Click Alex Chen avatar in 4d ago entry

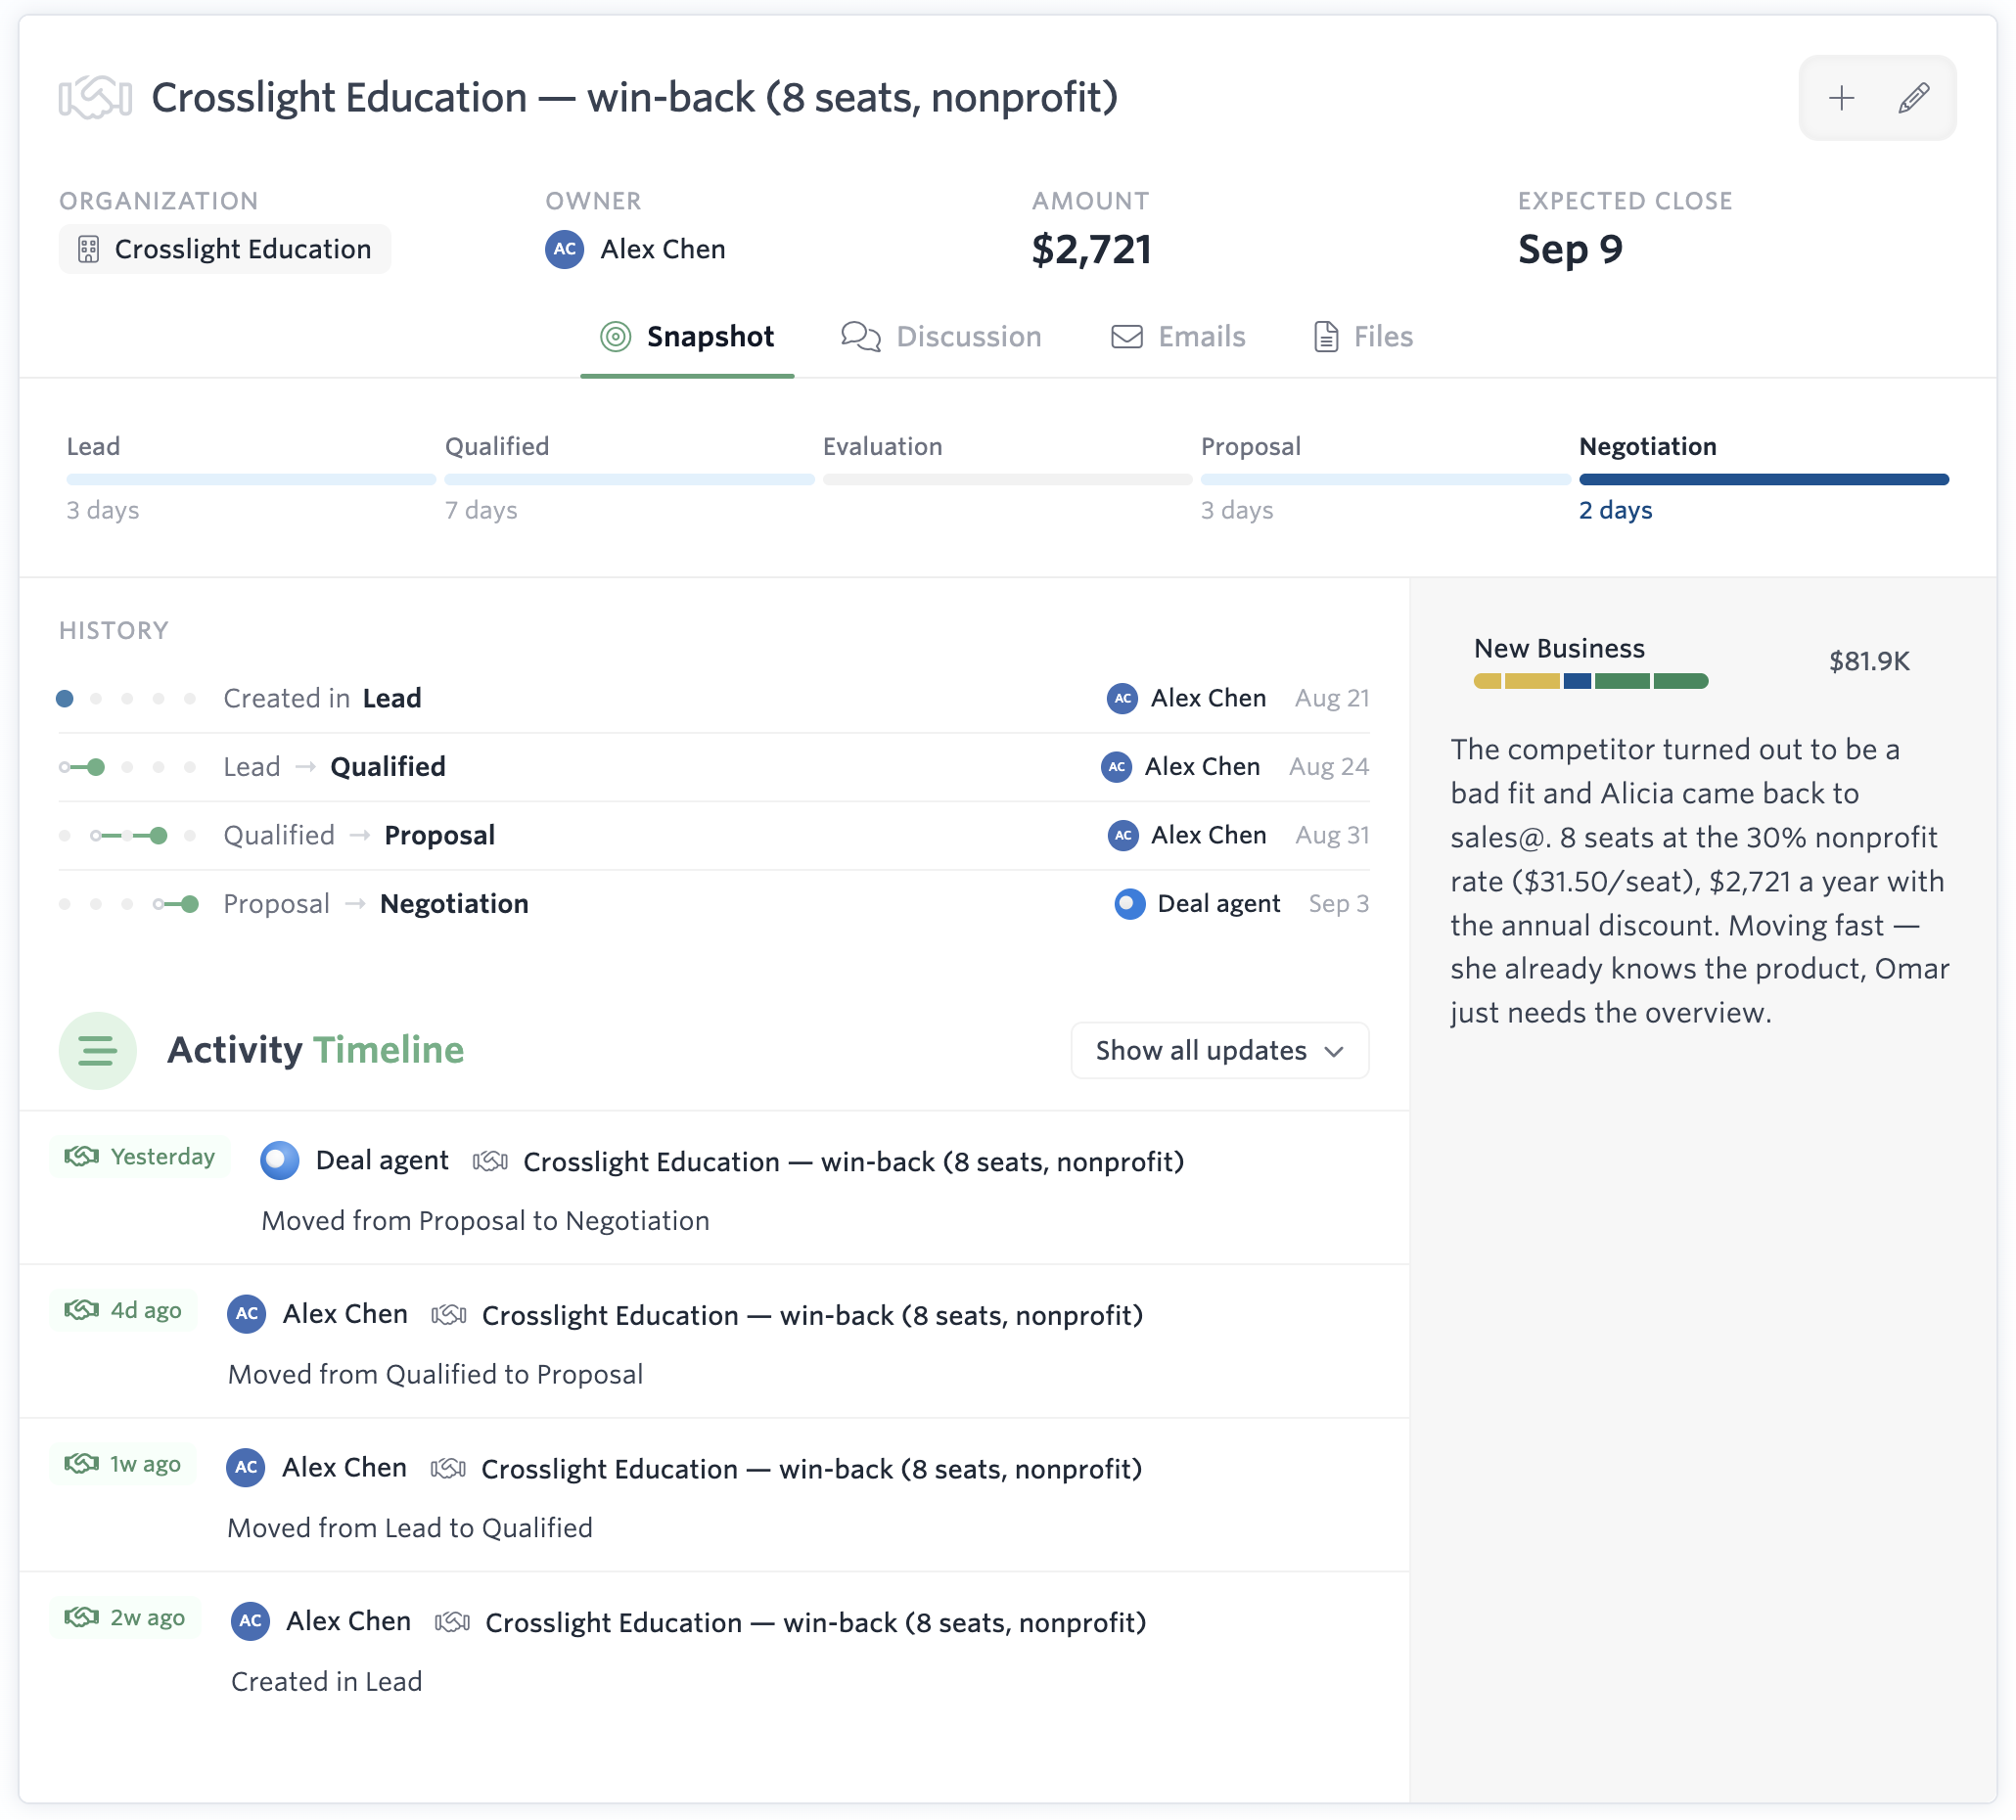point(247,1314)
